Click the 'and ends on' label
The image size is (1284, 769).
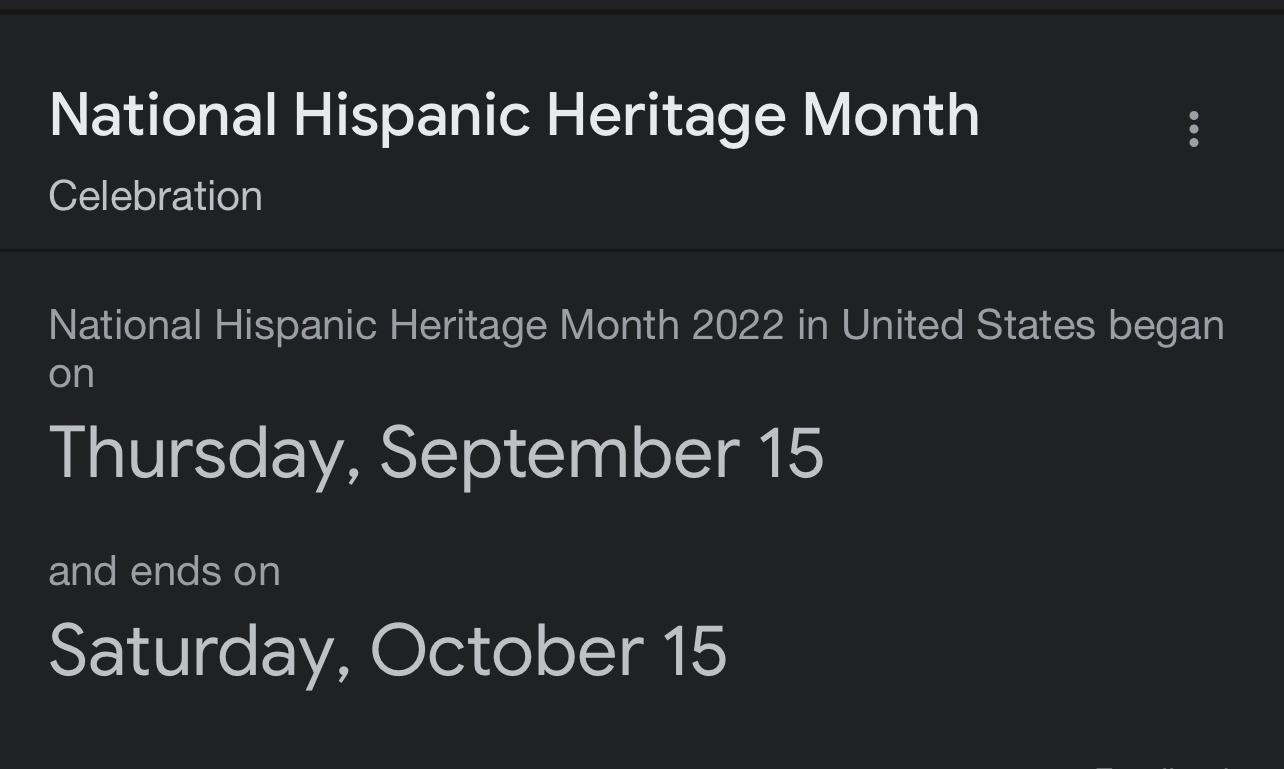165,570
